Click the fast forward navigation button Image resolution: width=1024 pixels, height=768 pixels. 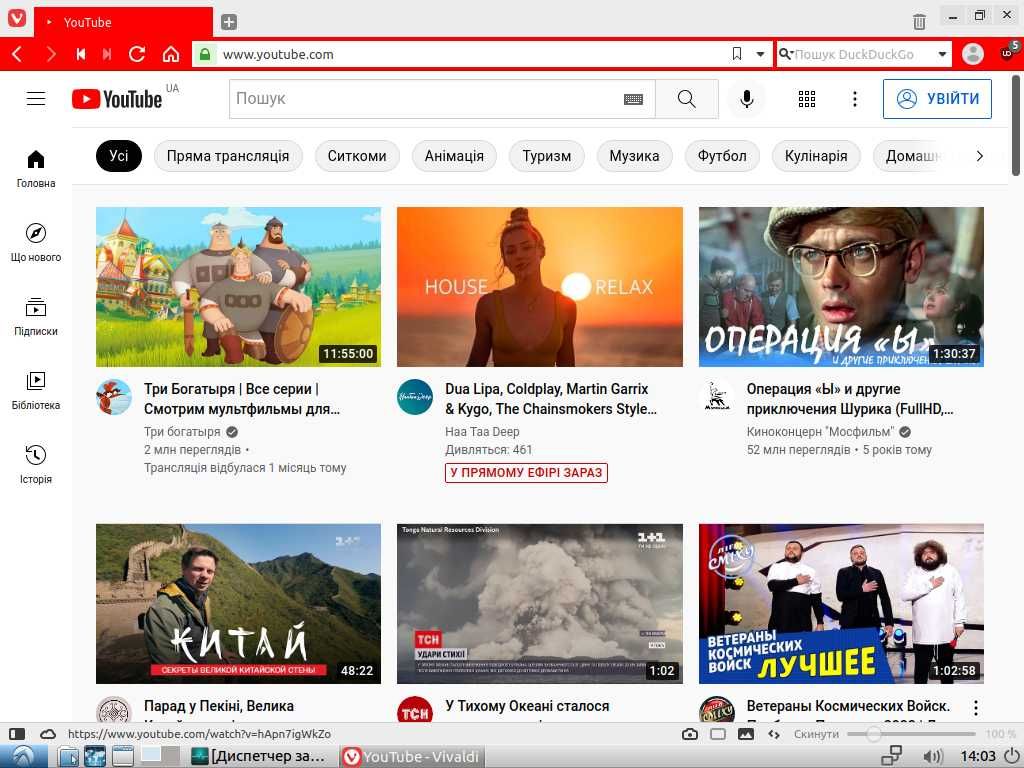tap(107, 54)
